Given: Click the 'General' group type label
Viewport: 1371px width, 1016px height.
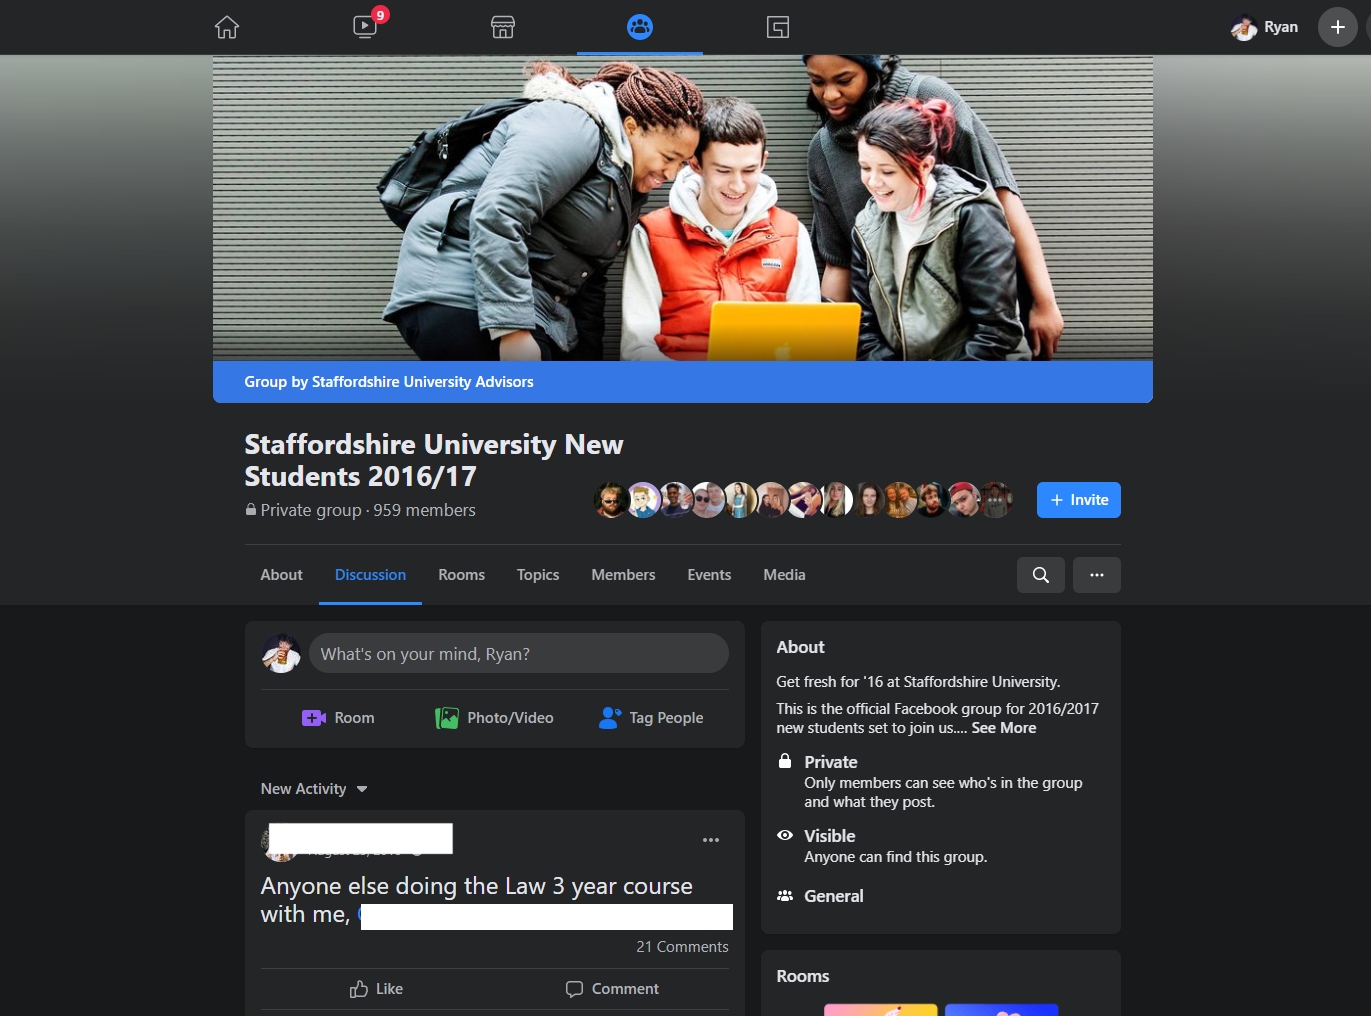Looking at the screenshot, I should pyautogui.click(x=834, y=896).
